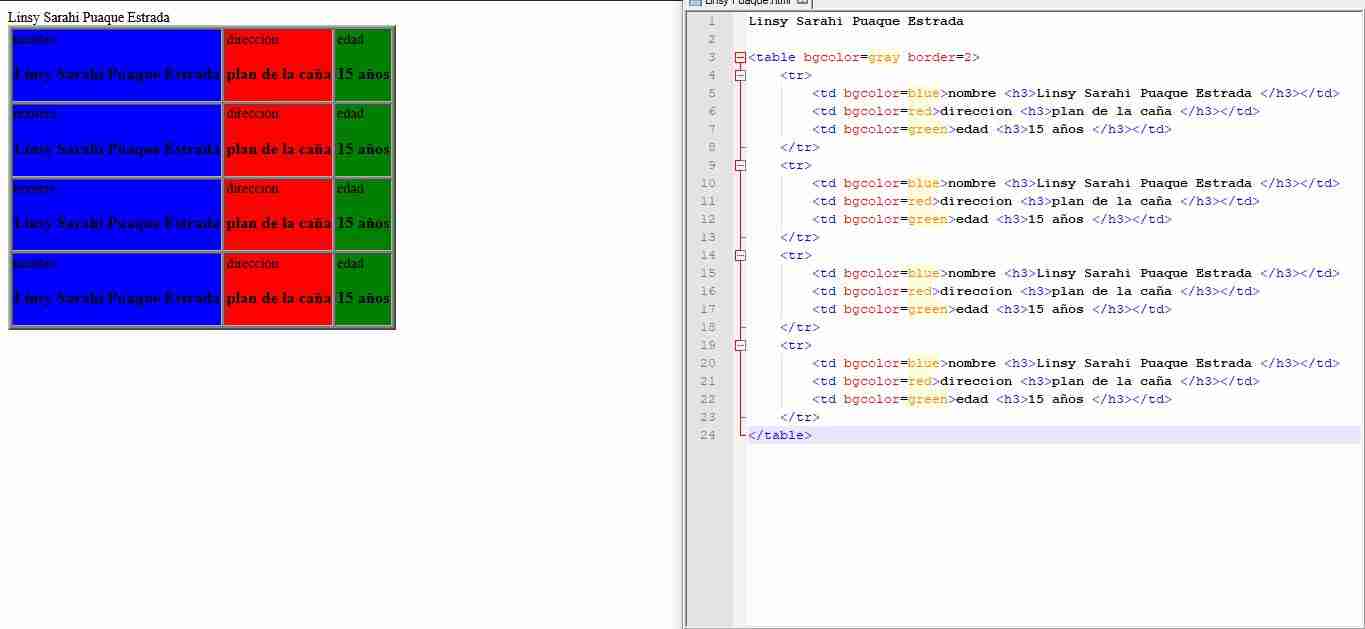
Task: Click the blue cell in the first table row
Action: point(116,65)
